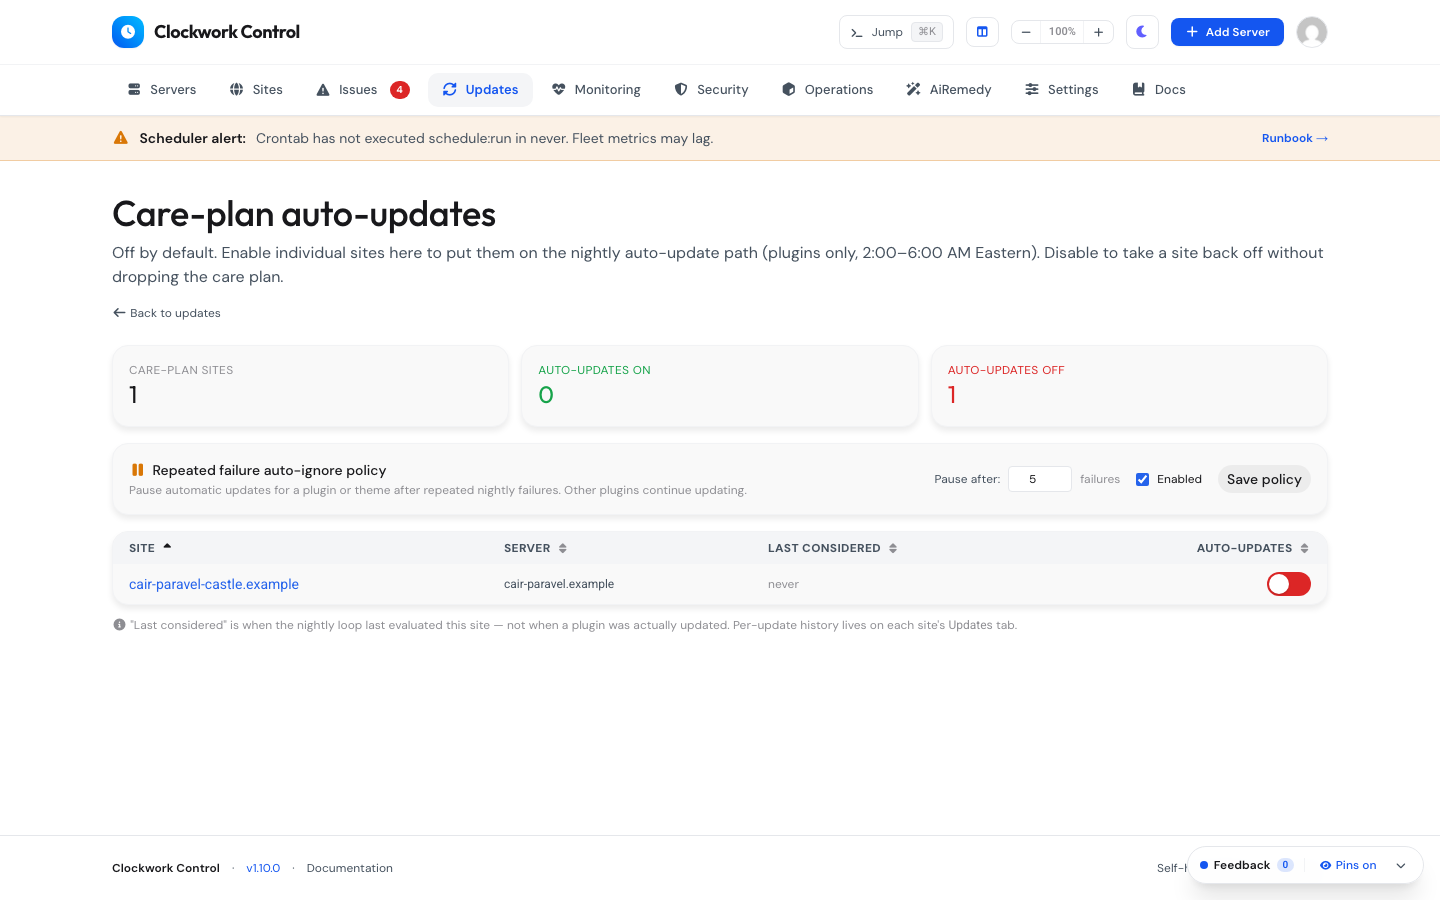Click the info icon beside the Last considered note

point(119,625)
